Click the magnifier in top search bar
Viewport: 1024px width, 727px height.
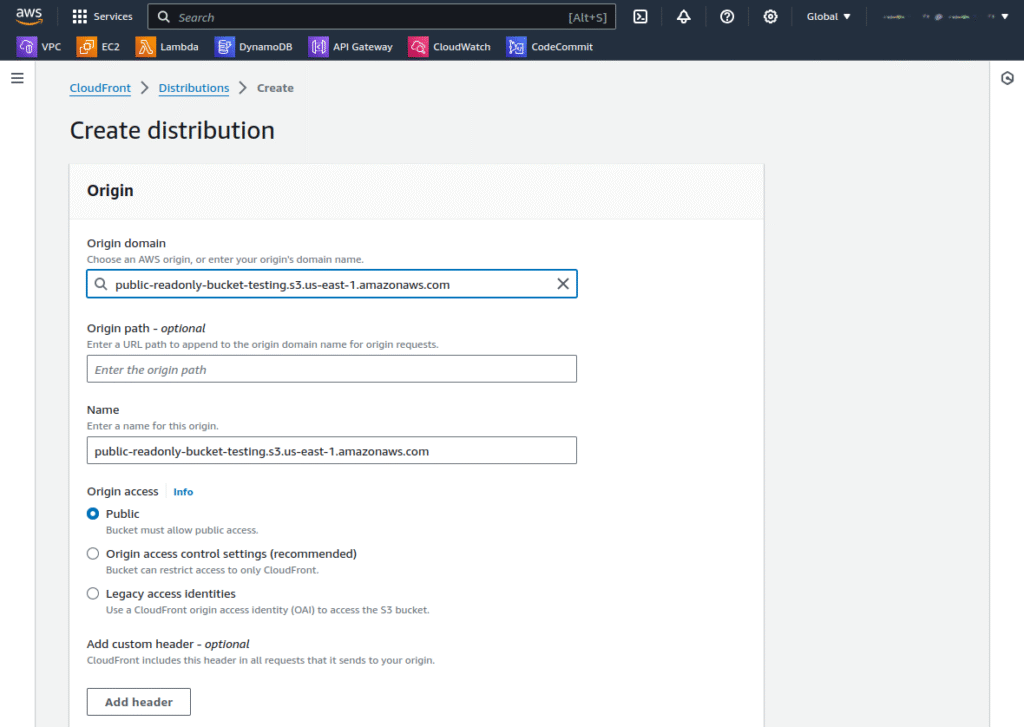coord(164,16)
